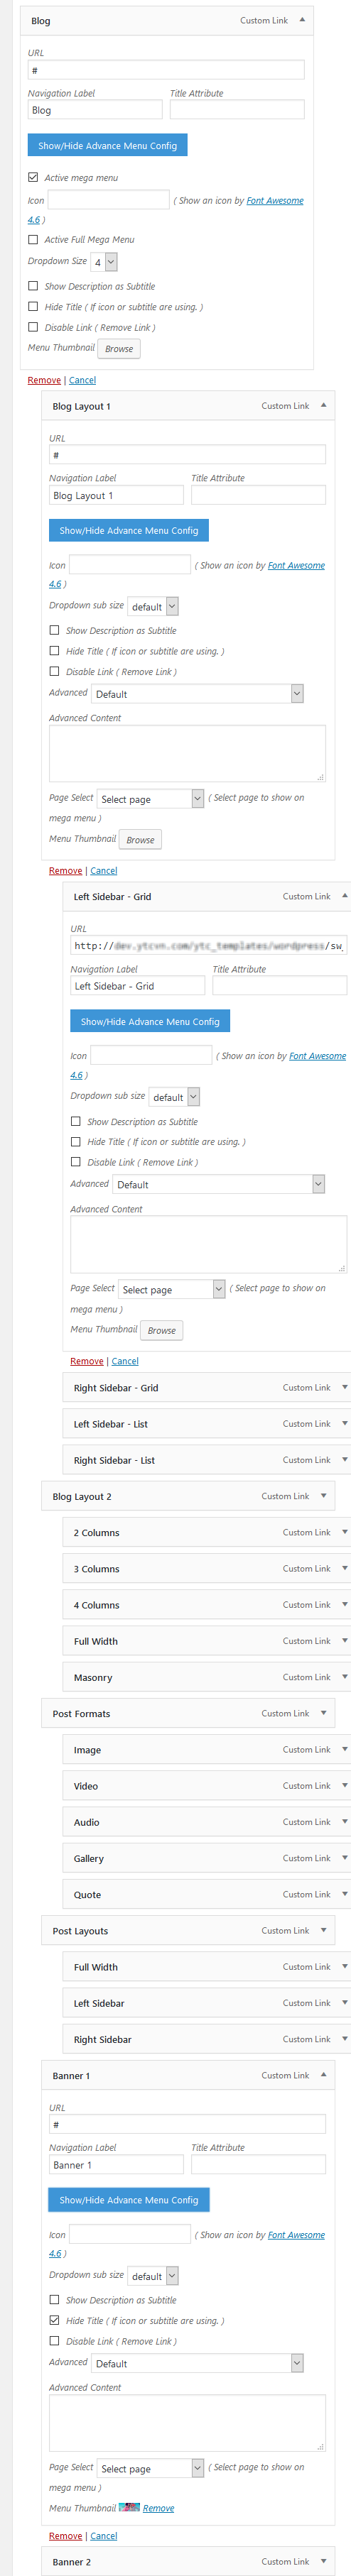Viewport: 351px width, 2576px height.
Task: Expand the Right Sidebar - Grid arrow
Action: [344, 1387]
